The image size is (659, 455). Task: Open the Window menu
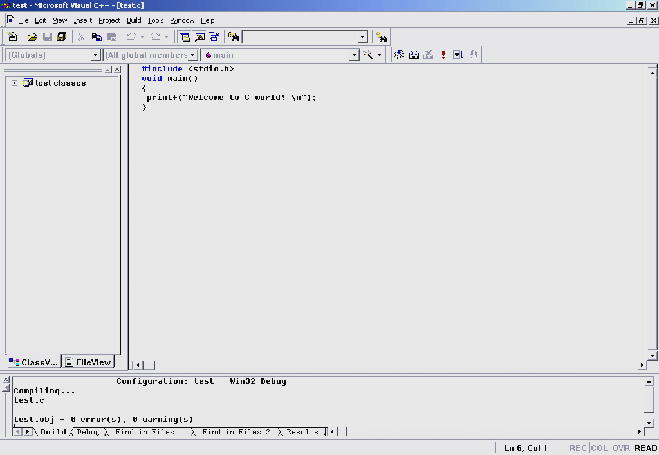[182, 21]
